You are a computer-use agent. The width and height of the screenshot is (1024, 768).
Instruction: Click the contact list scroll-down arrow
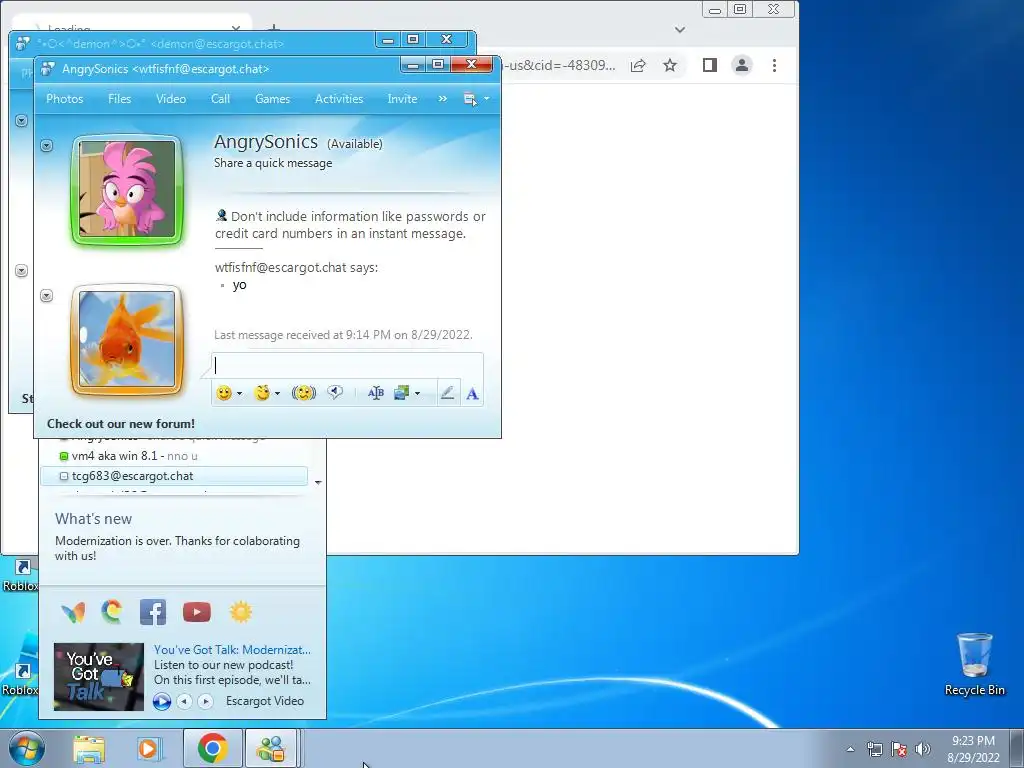[x=318, y=483]
